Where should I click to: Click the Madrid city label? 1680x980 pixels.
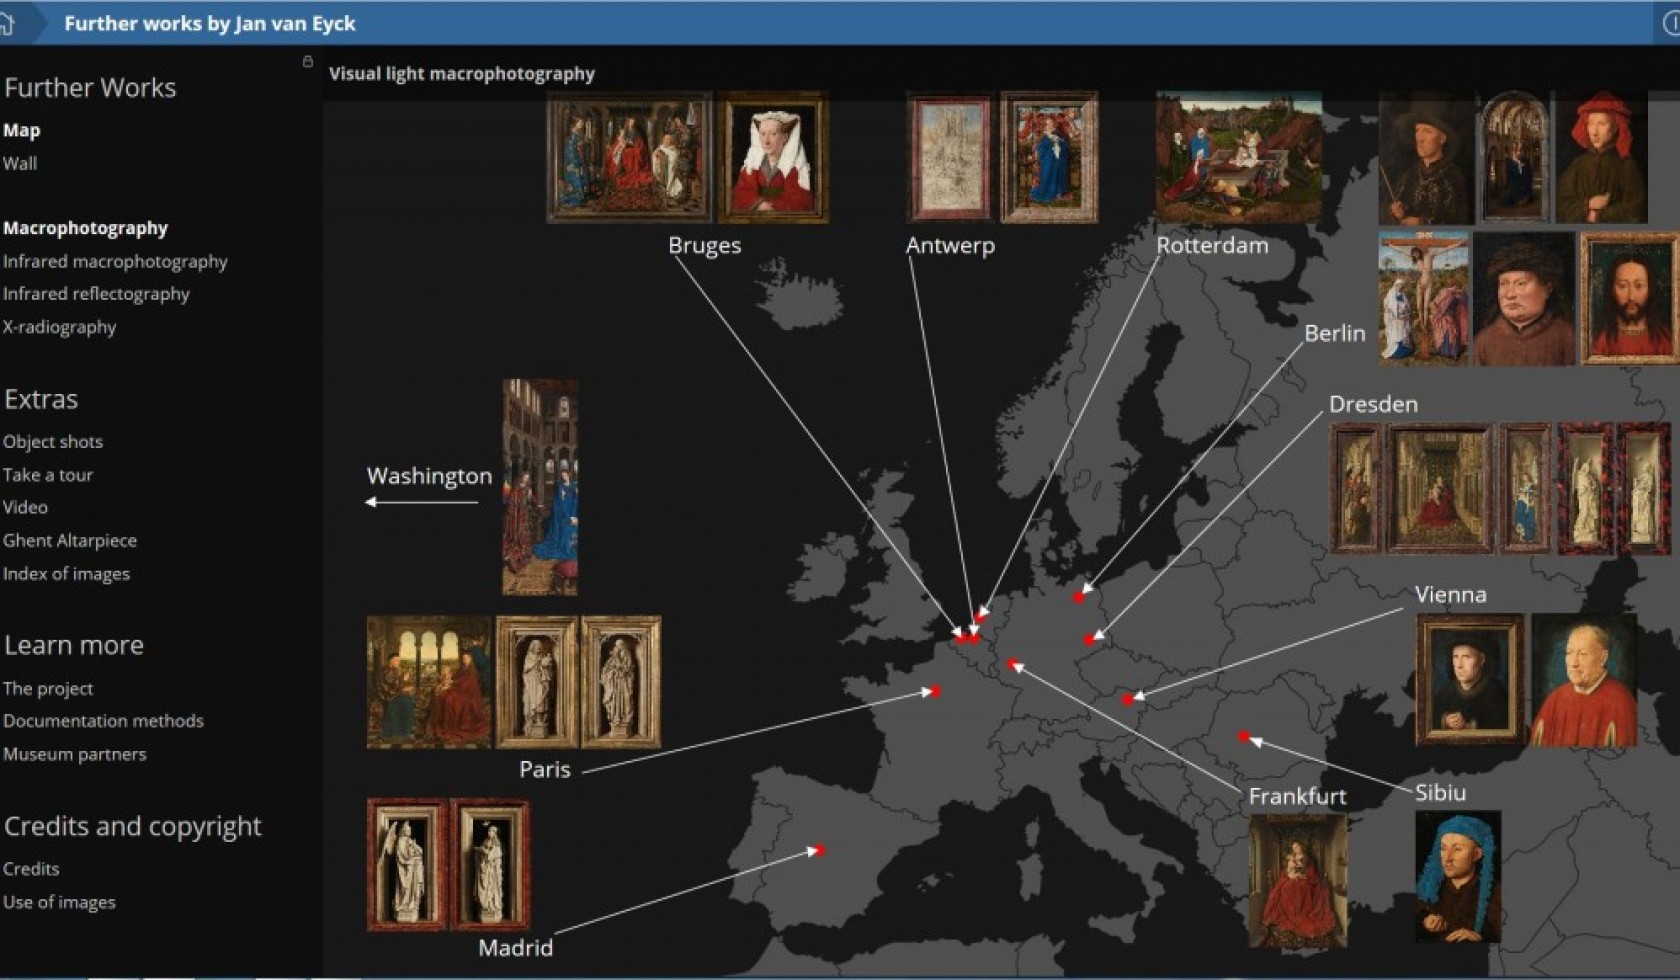click(x=515, y=947)
